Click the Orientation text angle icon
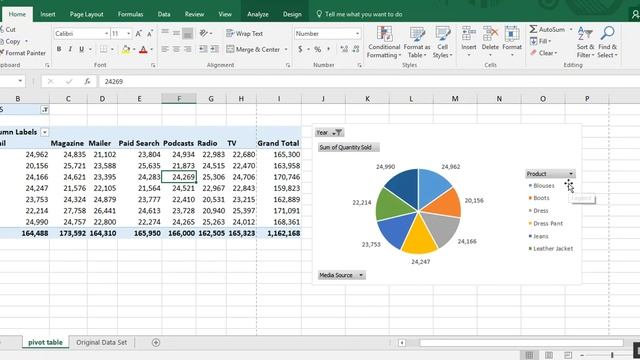The height and width of the screenshot is (360, 640). [x=204, y=33]
